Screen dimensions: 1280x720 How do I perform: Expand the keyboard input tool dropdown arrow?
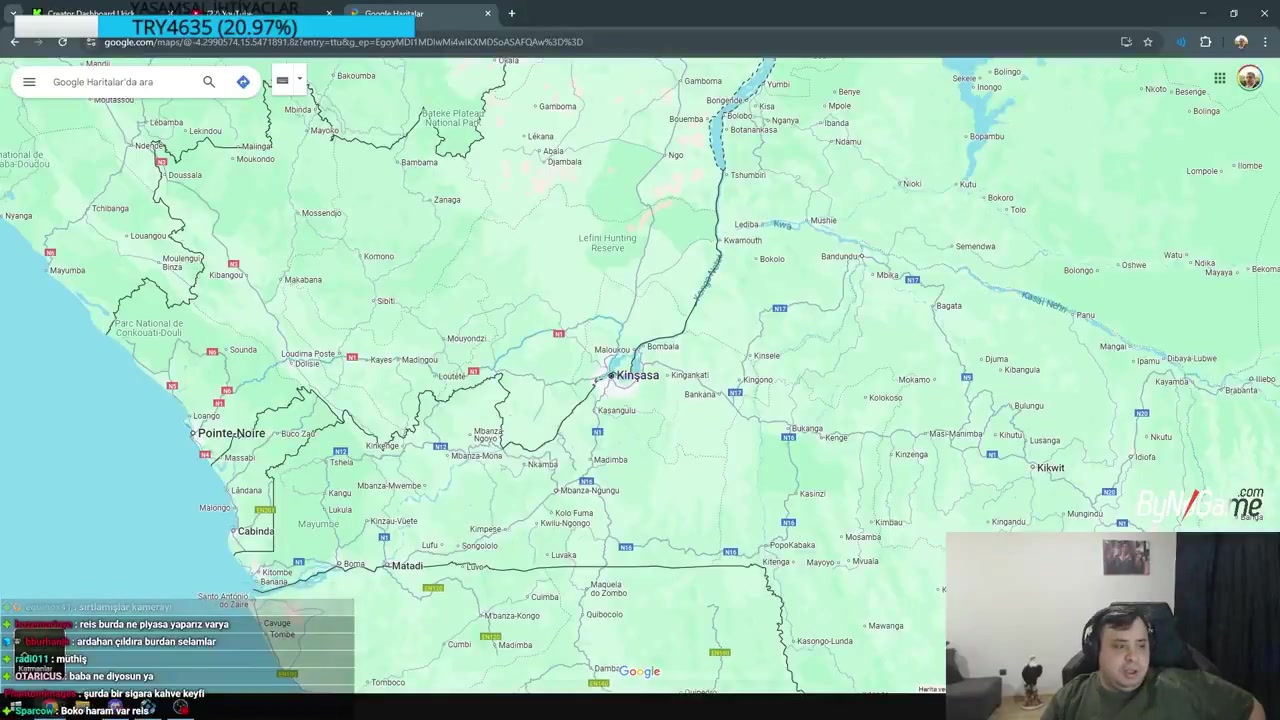point(299,80)
